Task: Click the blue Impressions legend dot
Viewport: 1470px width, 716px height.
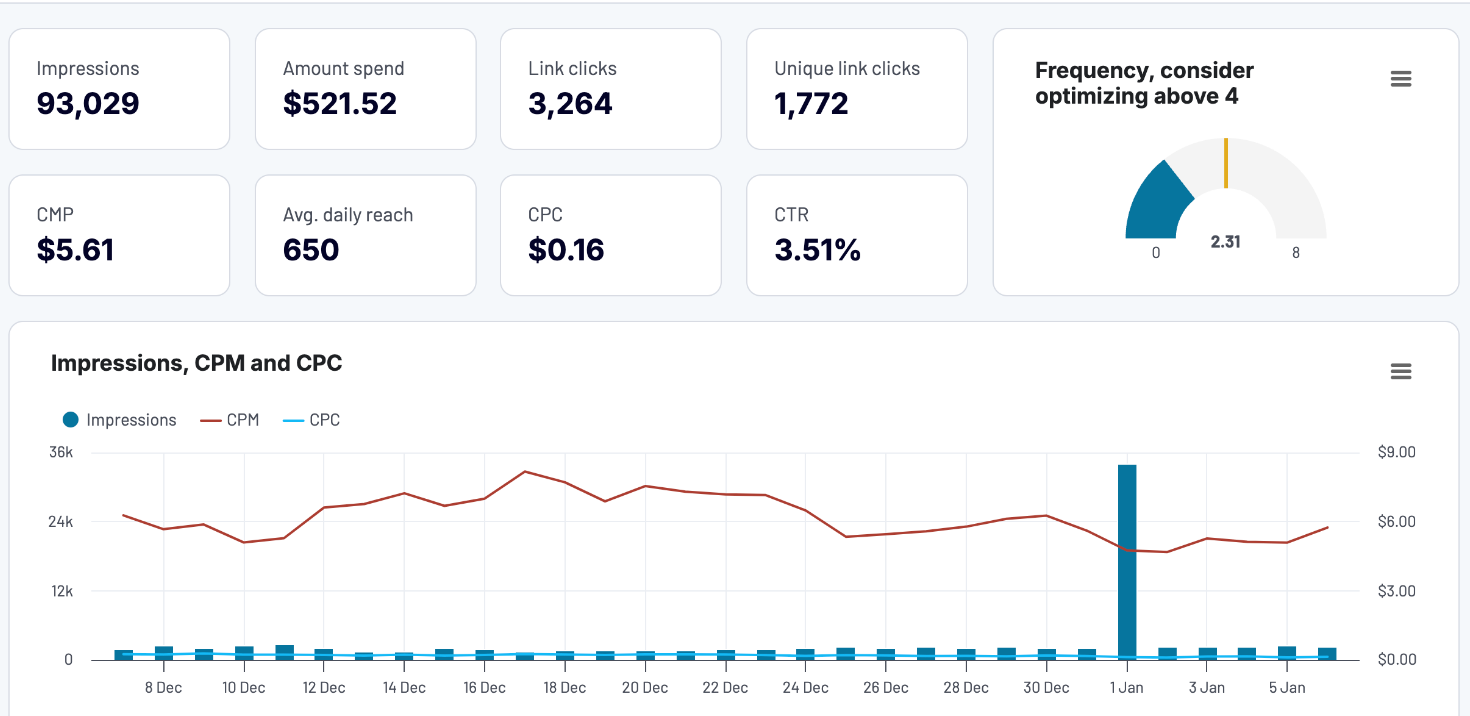Action: pyautogui.click(x=68, y=419)
